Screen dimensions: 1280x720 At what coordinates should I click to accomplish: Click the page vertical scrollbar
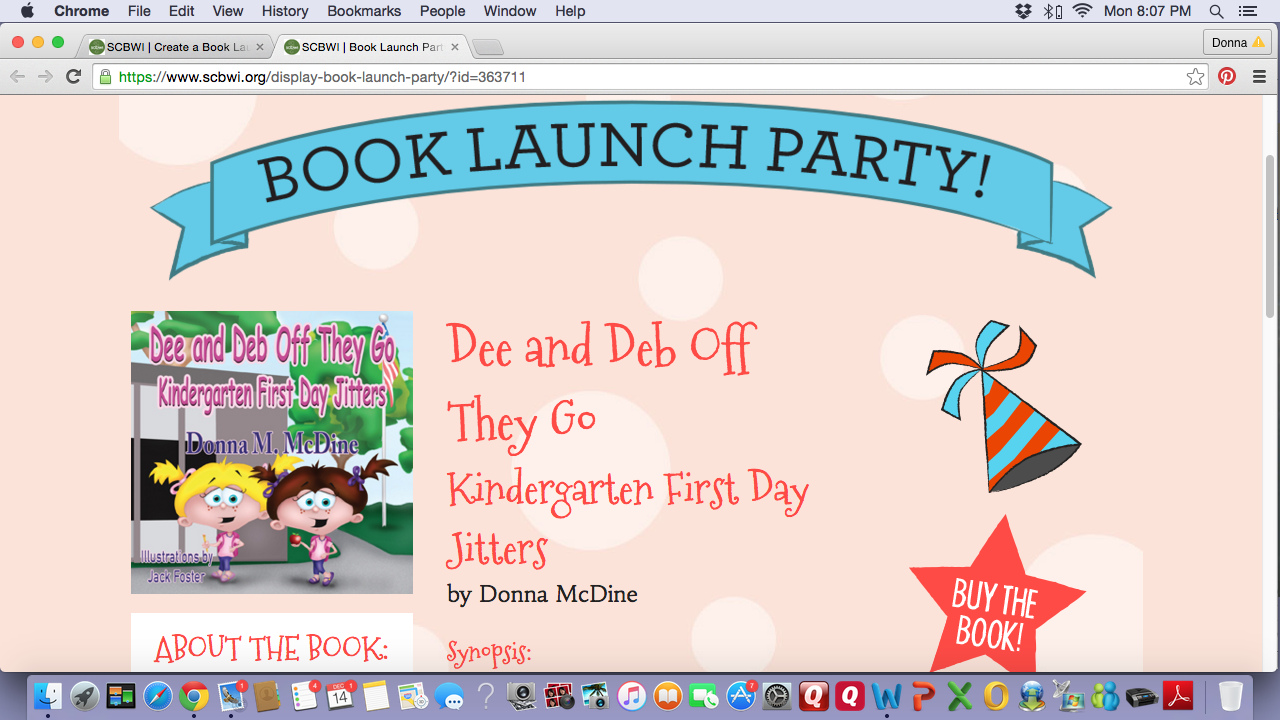pyautogui.click(x=1271, y=236)
